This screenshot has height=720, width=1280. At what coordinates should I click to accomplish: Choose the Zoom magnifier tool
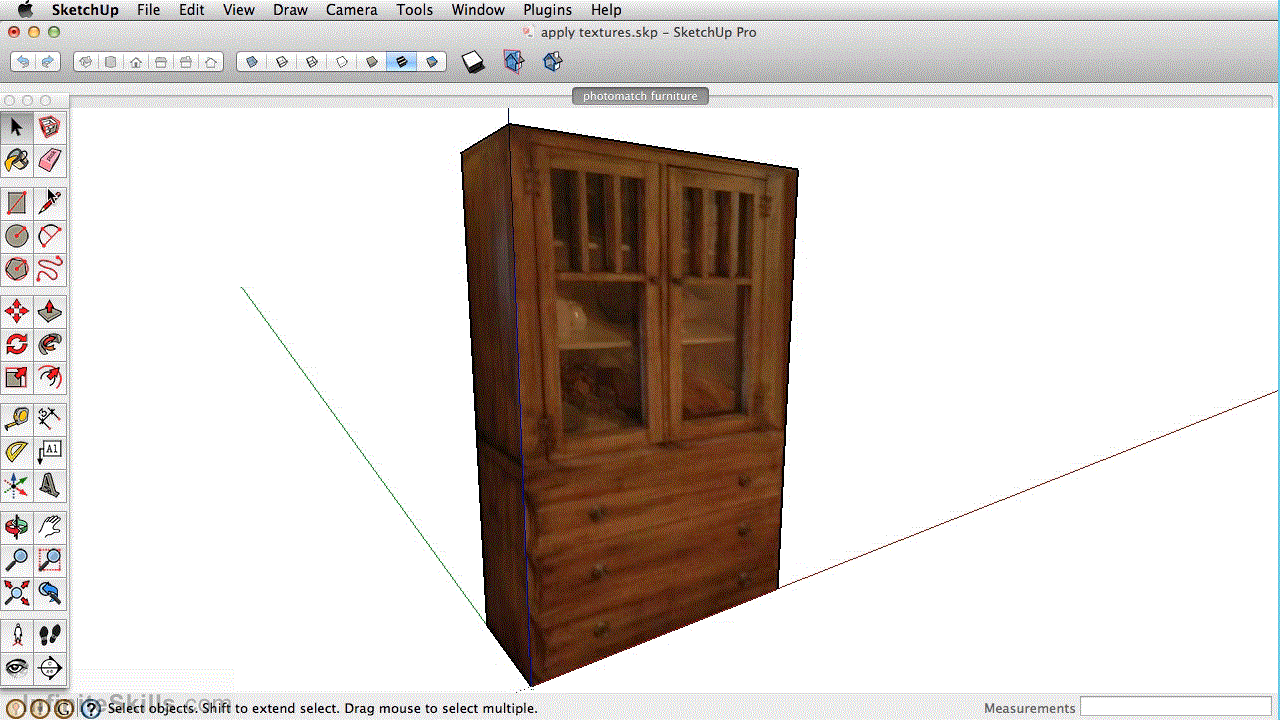tap(17, 560)
